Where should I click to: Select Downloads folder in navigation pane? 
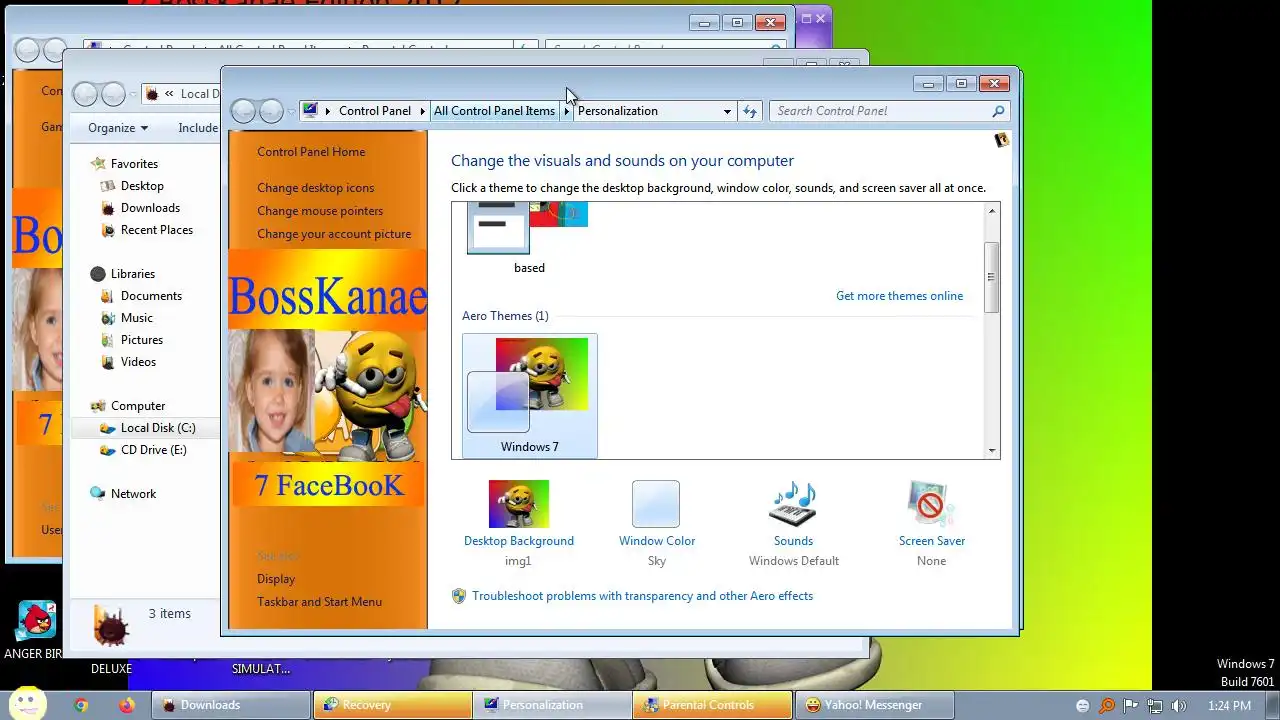[150, 208]
